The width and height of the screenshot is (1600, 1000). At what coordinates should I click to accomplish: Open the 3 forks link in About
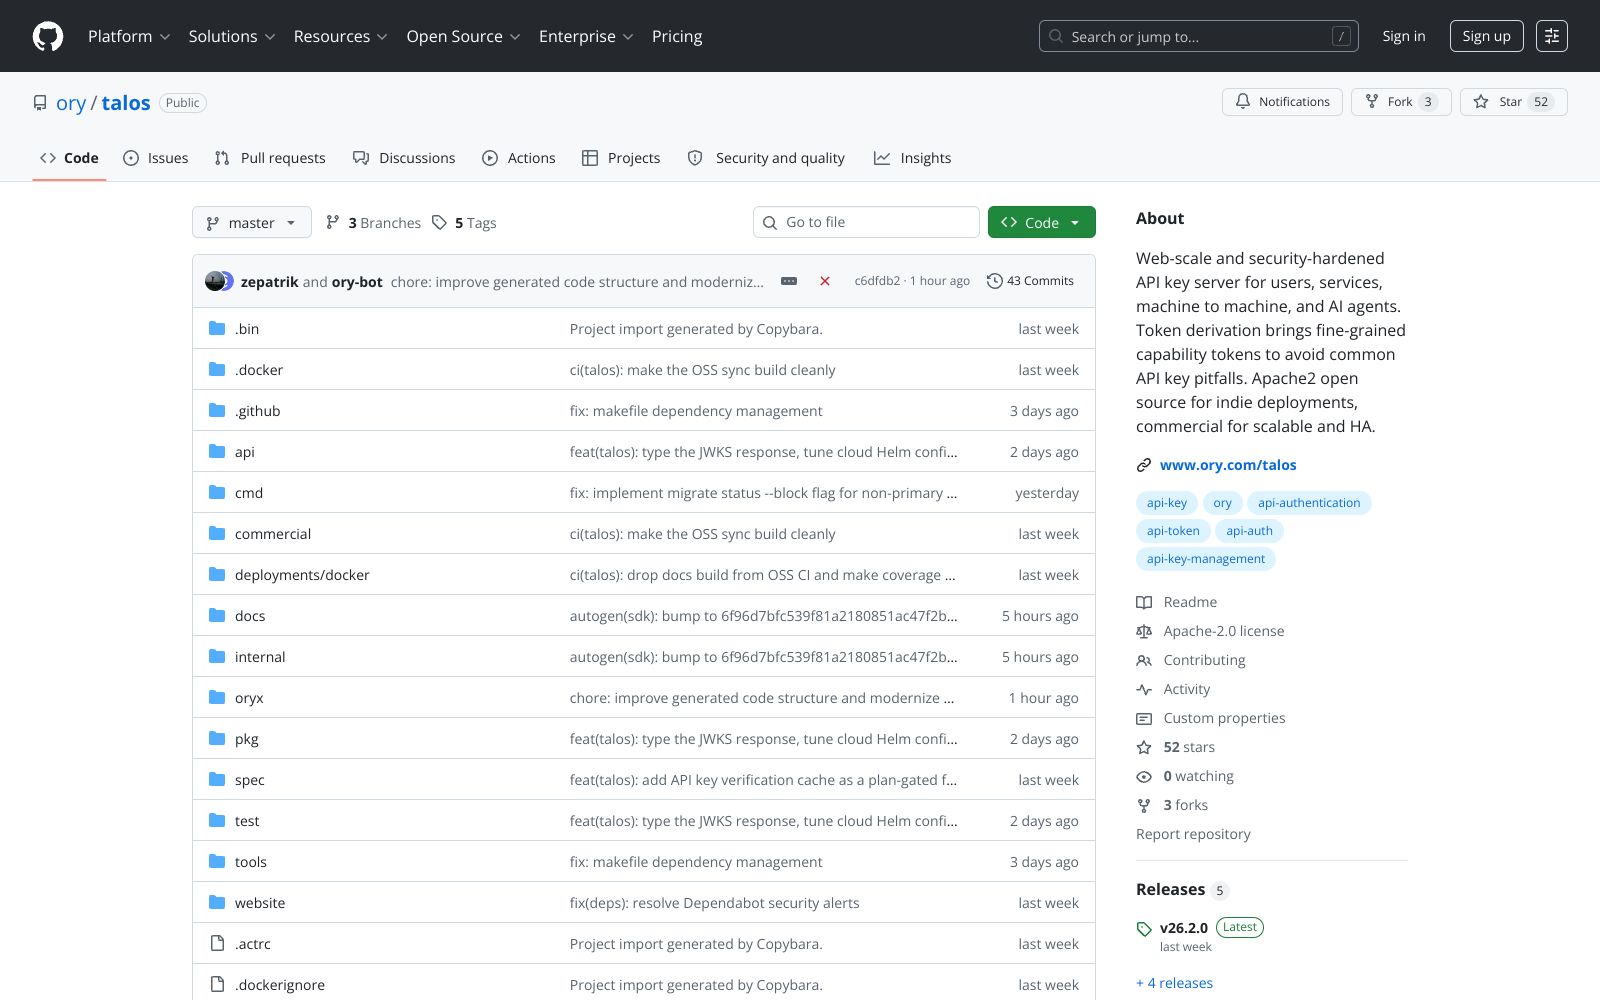1186,805
